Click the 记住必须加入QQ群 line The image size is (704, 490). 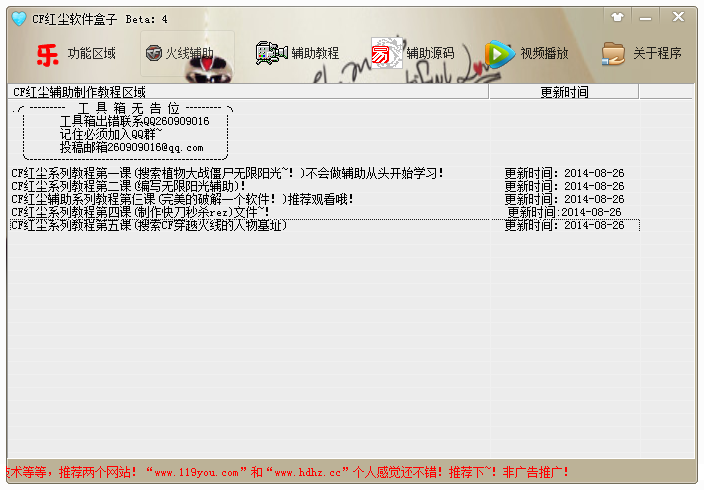click(x=111, y=134)
